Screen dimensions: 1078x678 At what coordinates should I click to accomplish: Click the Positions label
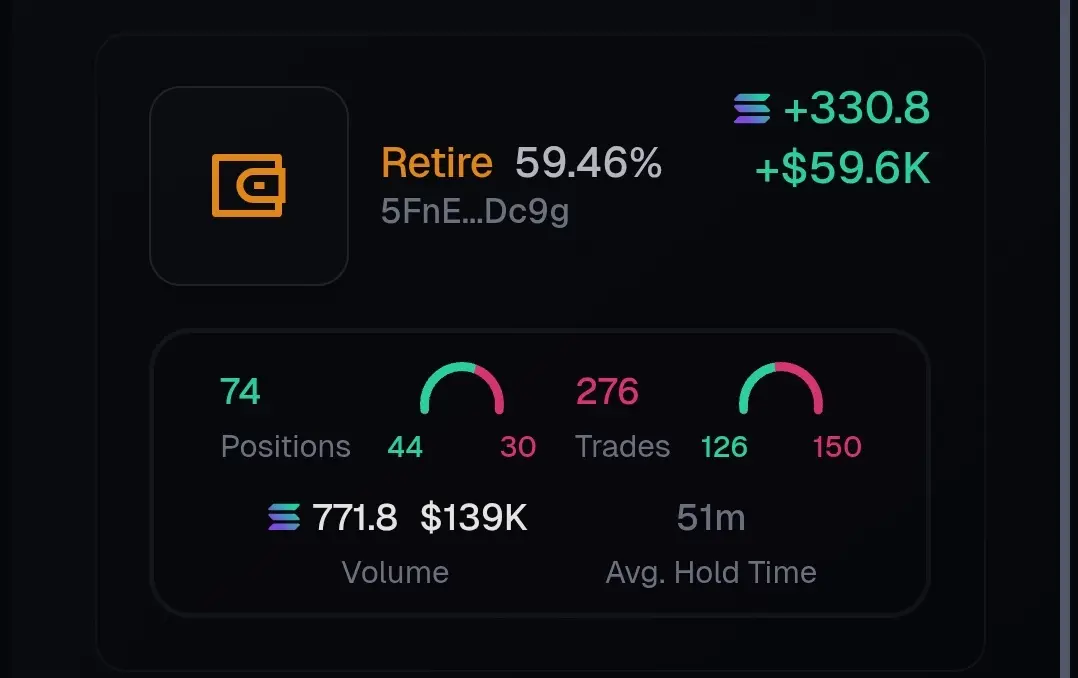coord(286,447)
